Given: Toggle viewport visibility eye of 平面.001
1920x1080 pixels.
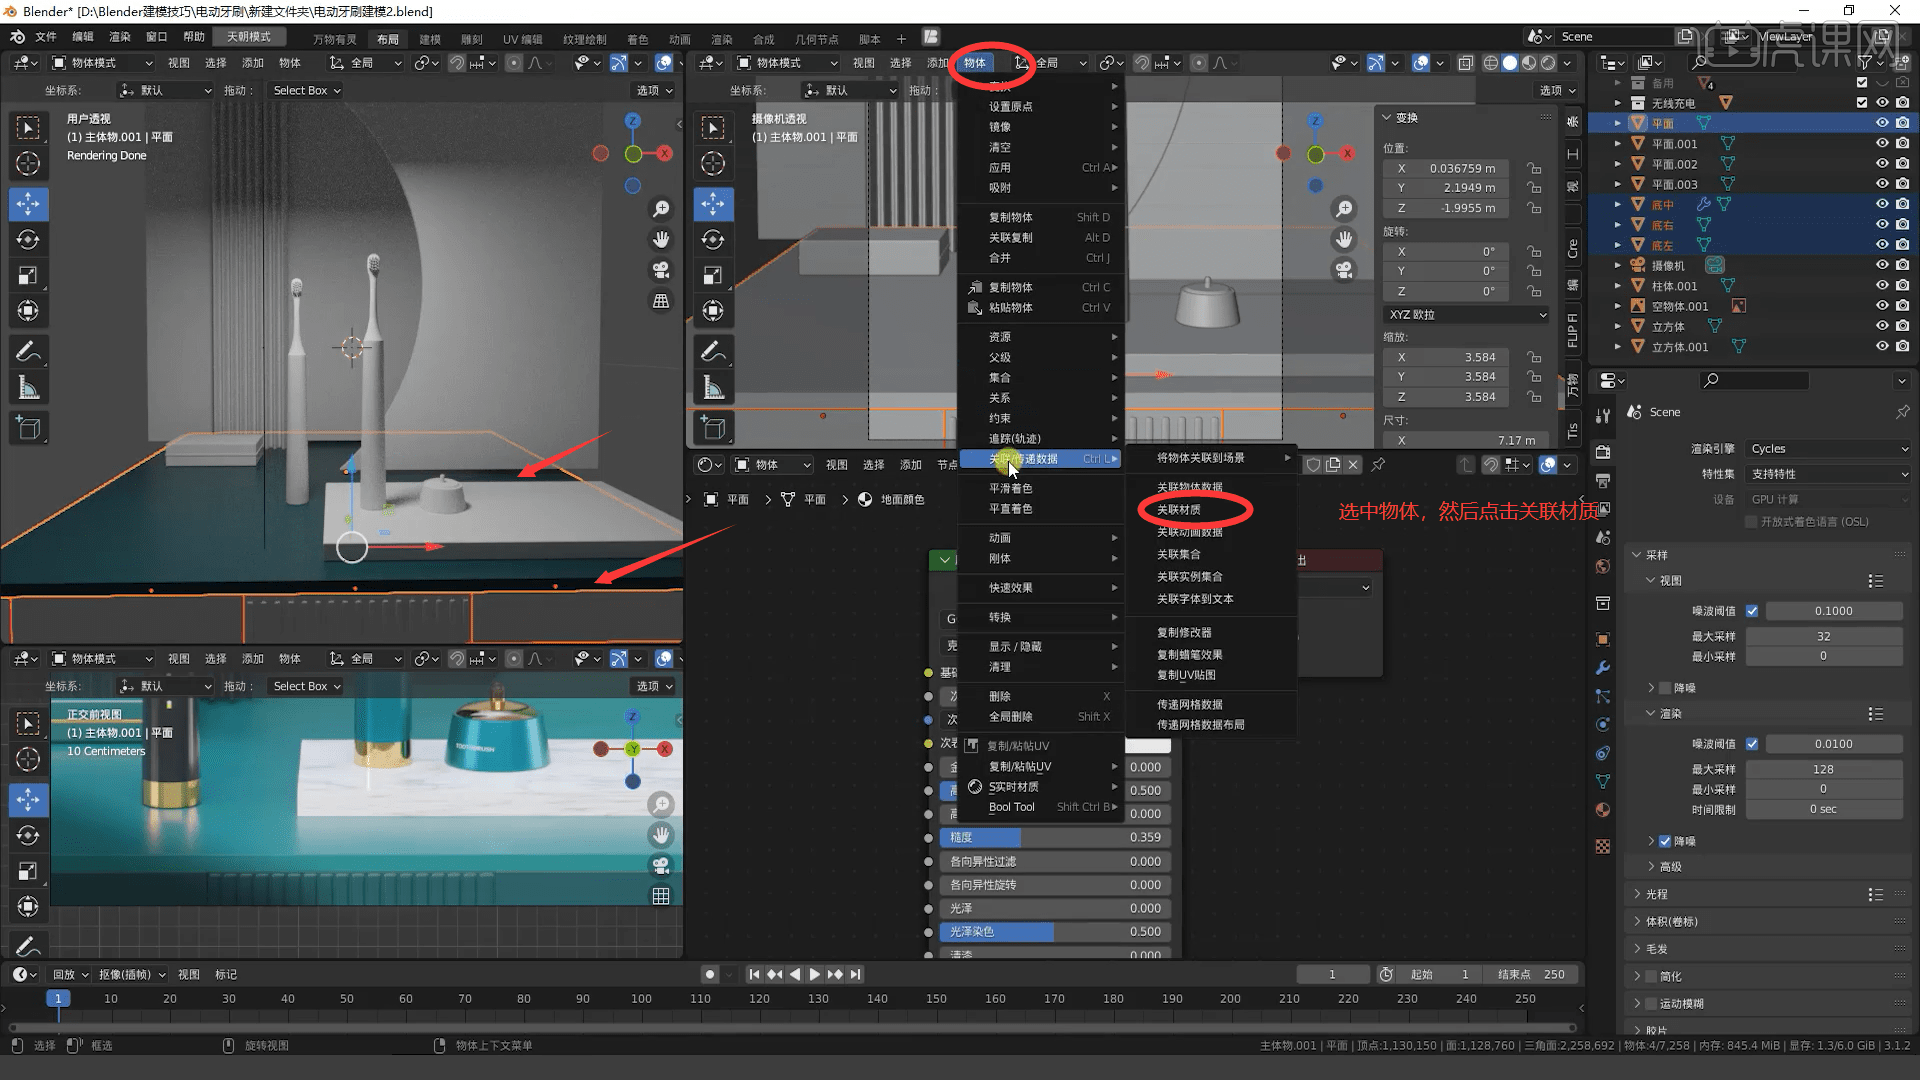Looking at the screenshot, I should [x=1882, y=143].
